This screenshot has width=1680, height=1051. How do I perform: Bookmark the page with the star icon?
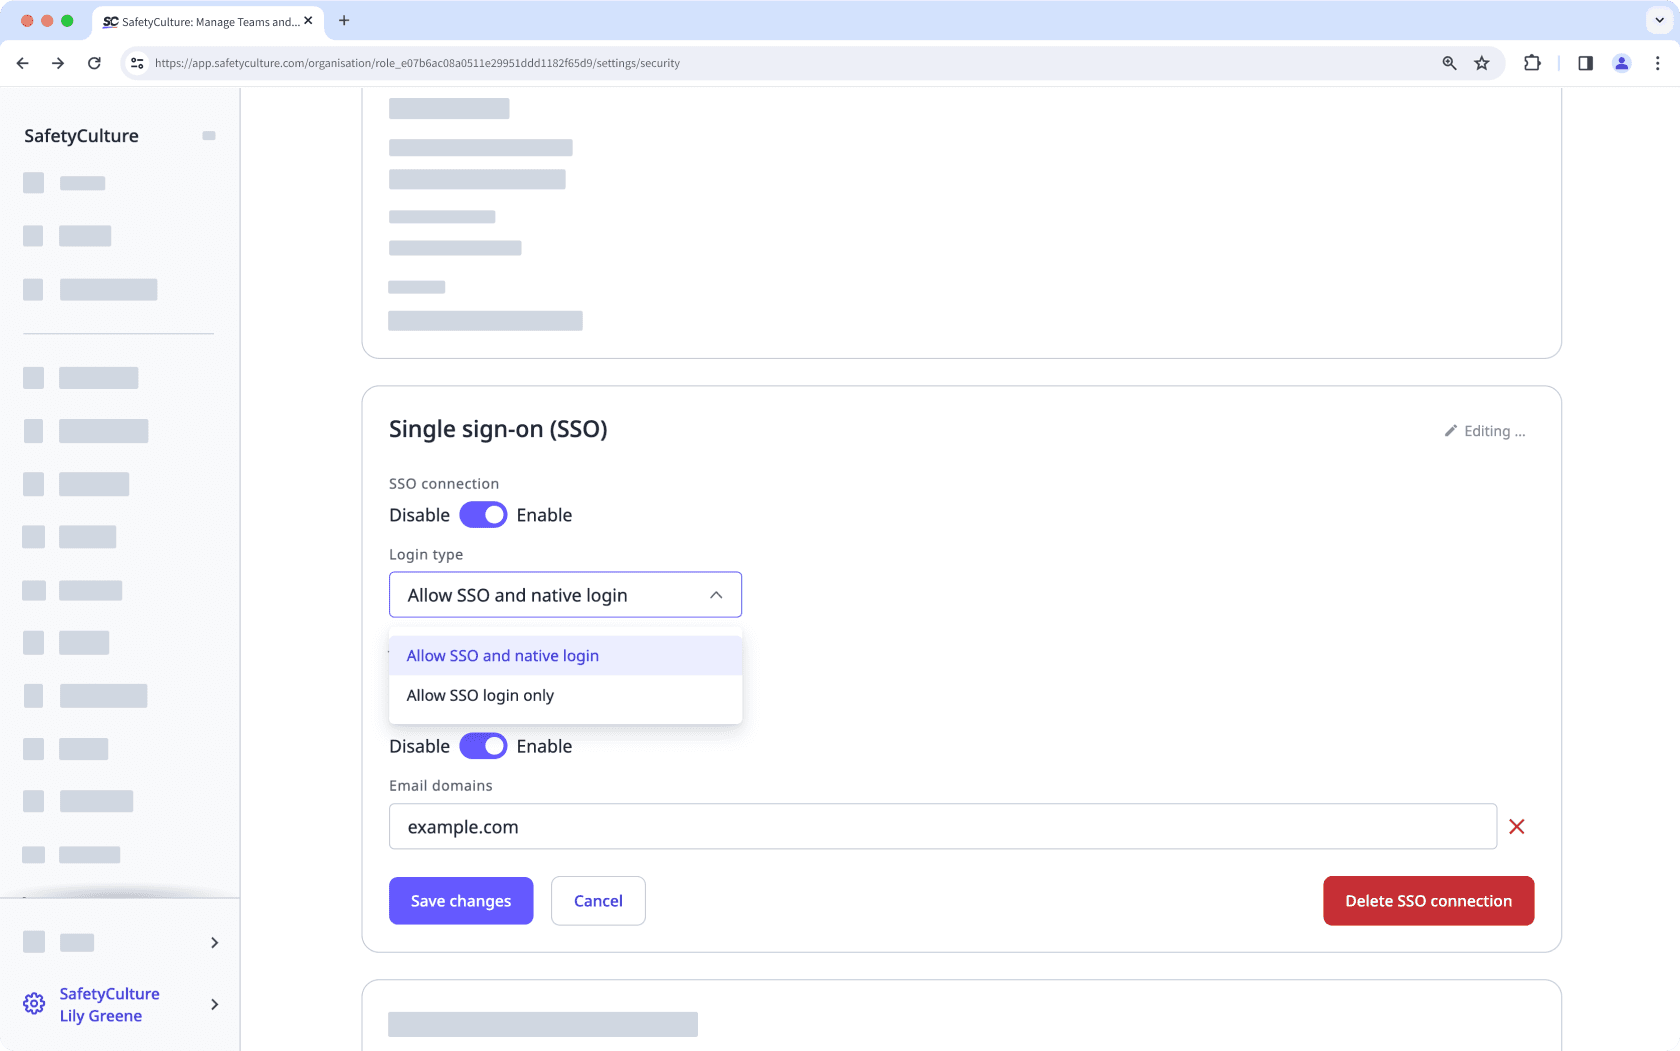pos(1482,62)
